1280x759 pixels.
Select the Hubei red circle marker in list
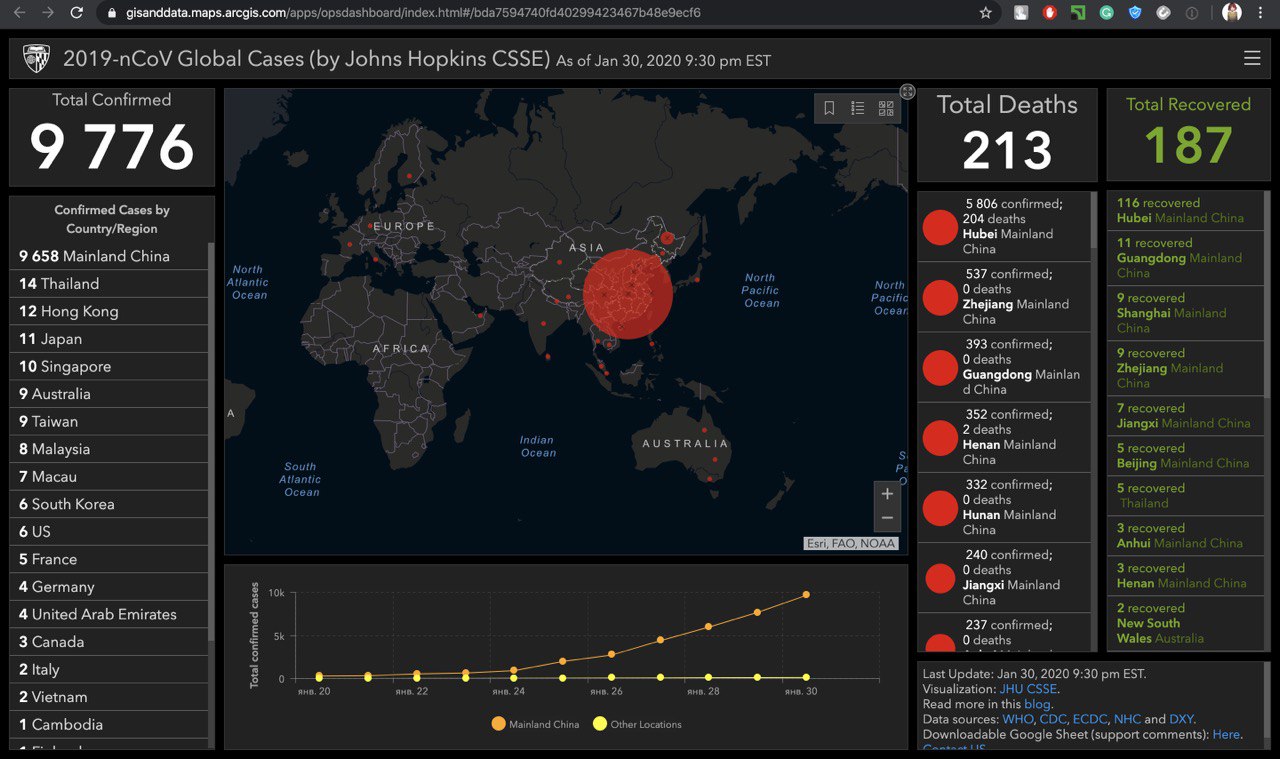click(940, 227)
